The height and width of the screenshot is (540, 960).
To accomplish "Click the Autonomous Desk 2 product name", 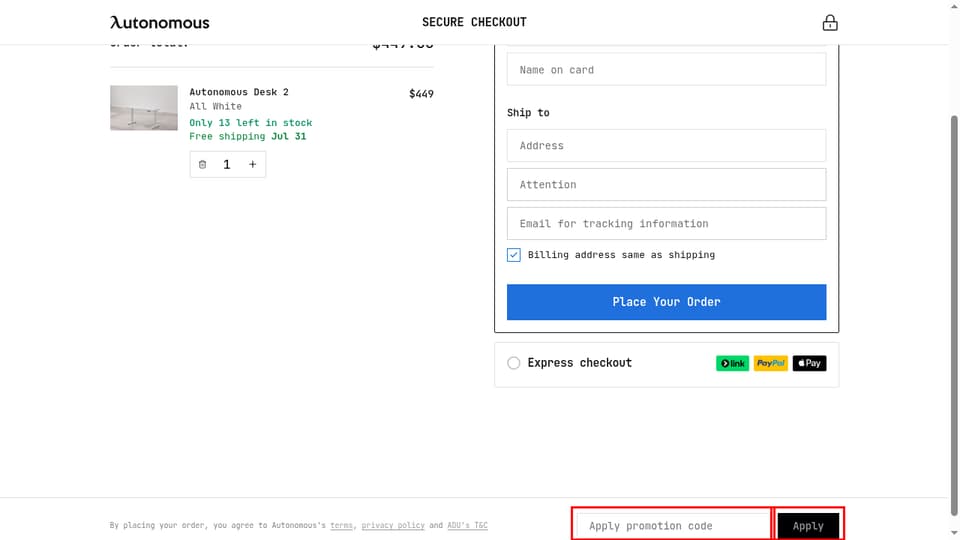I will [x=239, y=92].
